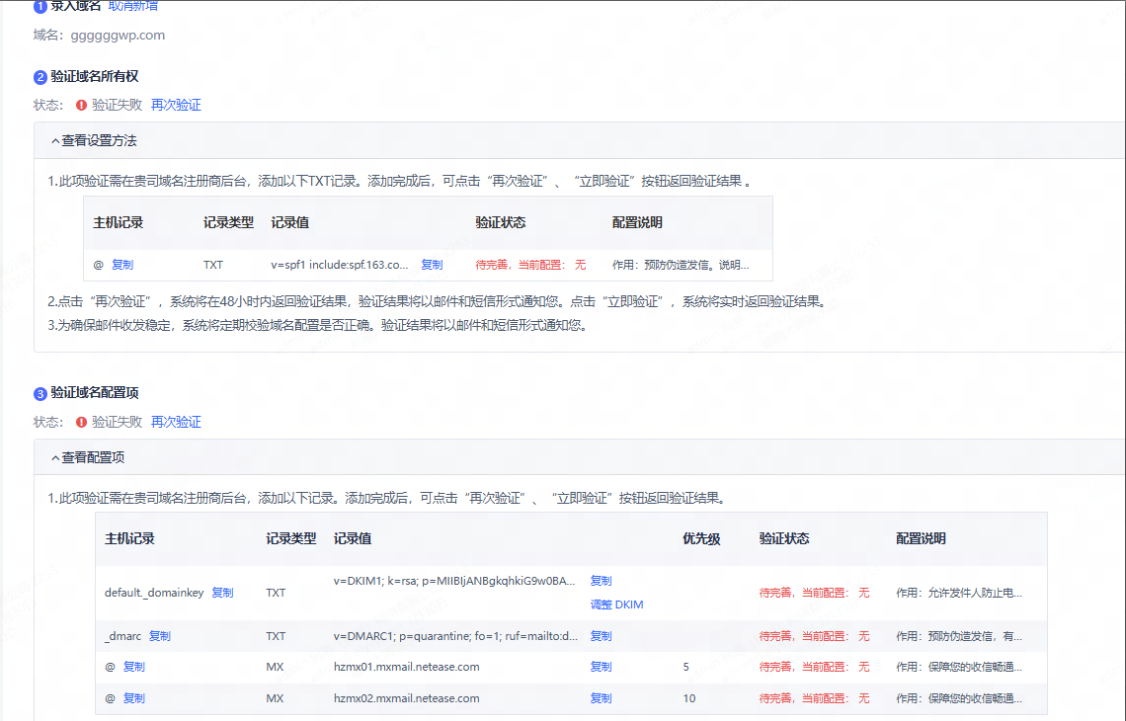This screenshot has height=721, width=1126.
Task: Click the v=DKIM1; k=rsa record value
Action: click(455, 580)
